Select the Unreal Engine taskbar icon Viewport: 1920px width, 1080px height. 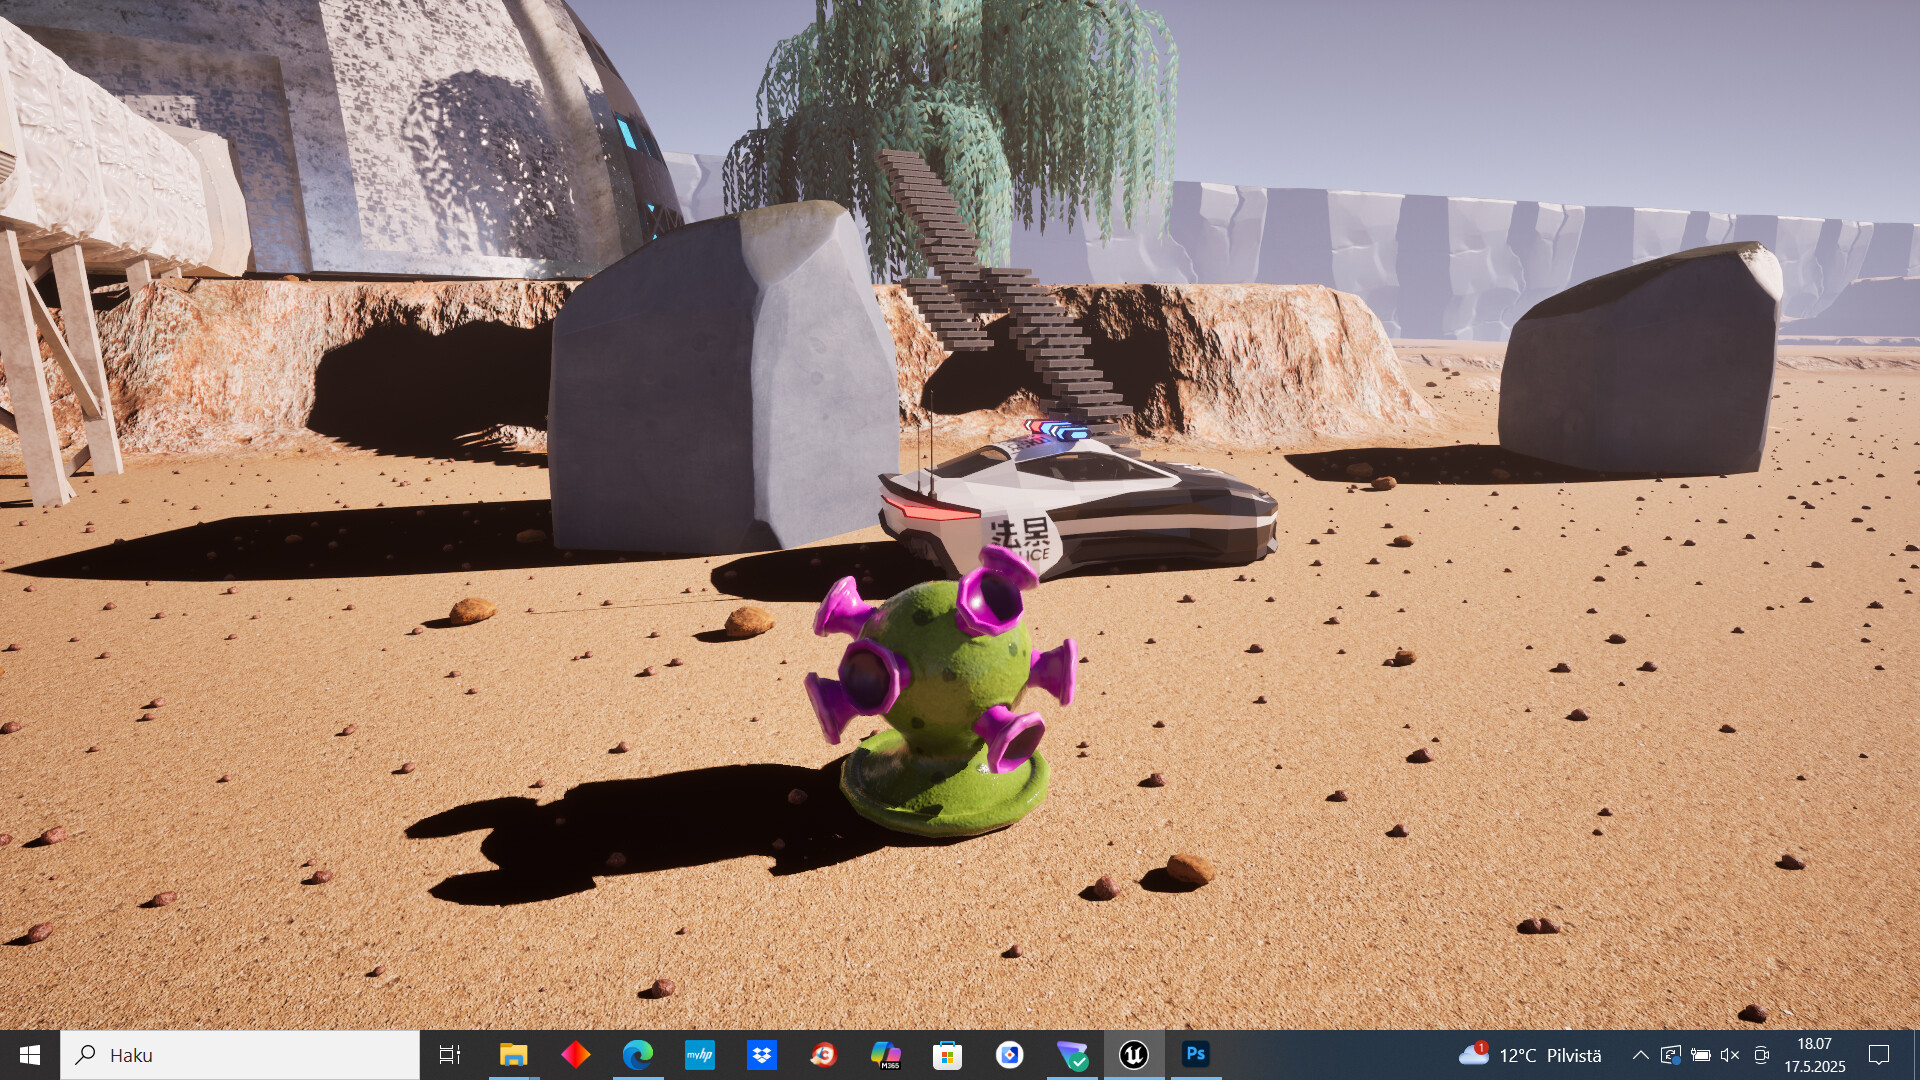(1133, 1055)
